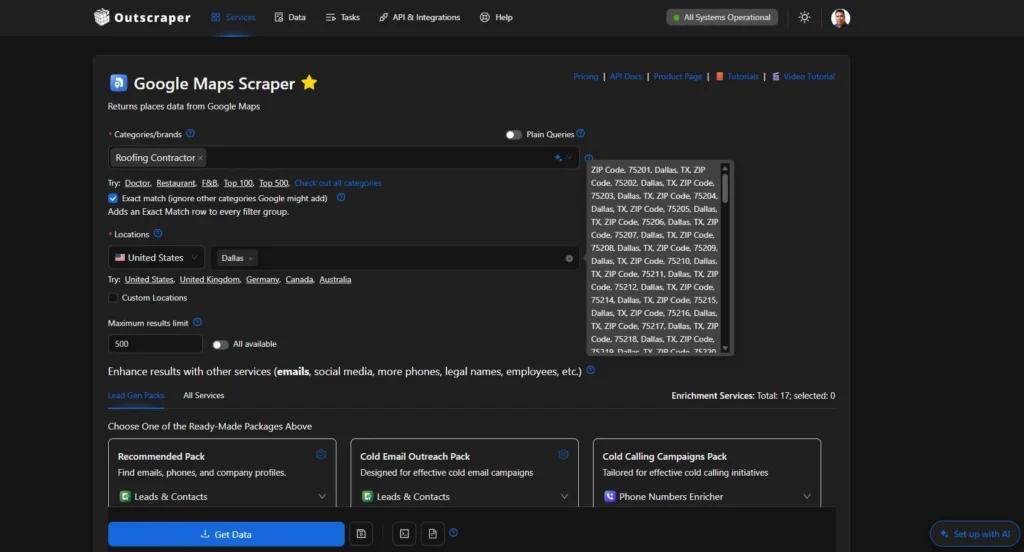Open the Video Tutorial link

[809, 76]
